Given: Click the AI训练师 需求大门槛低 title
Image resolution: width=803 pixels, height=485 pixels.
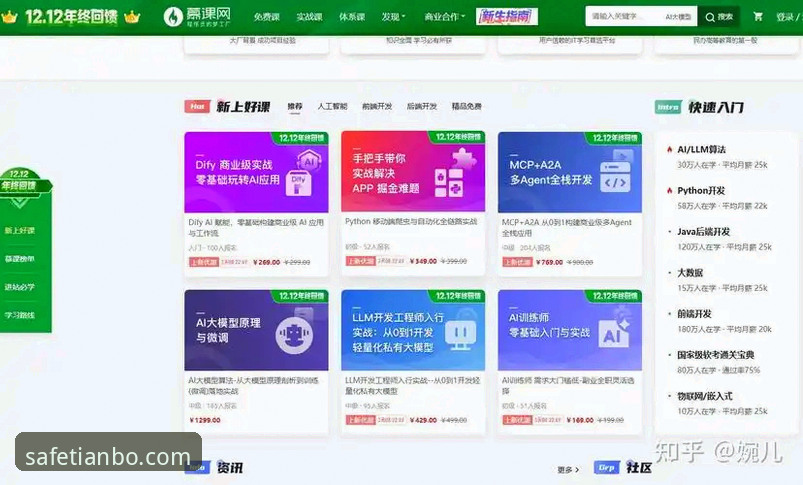Looking at the screenshot, I should pos(568,386).
